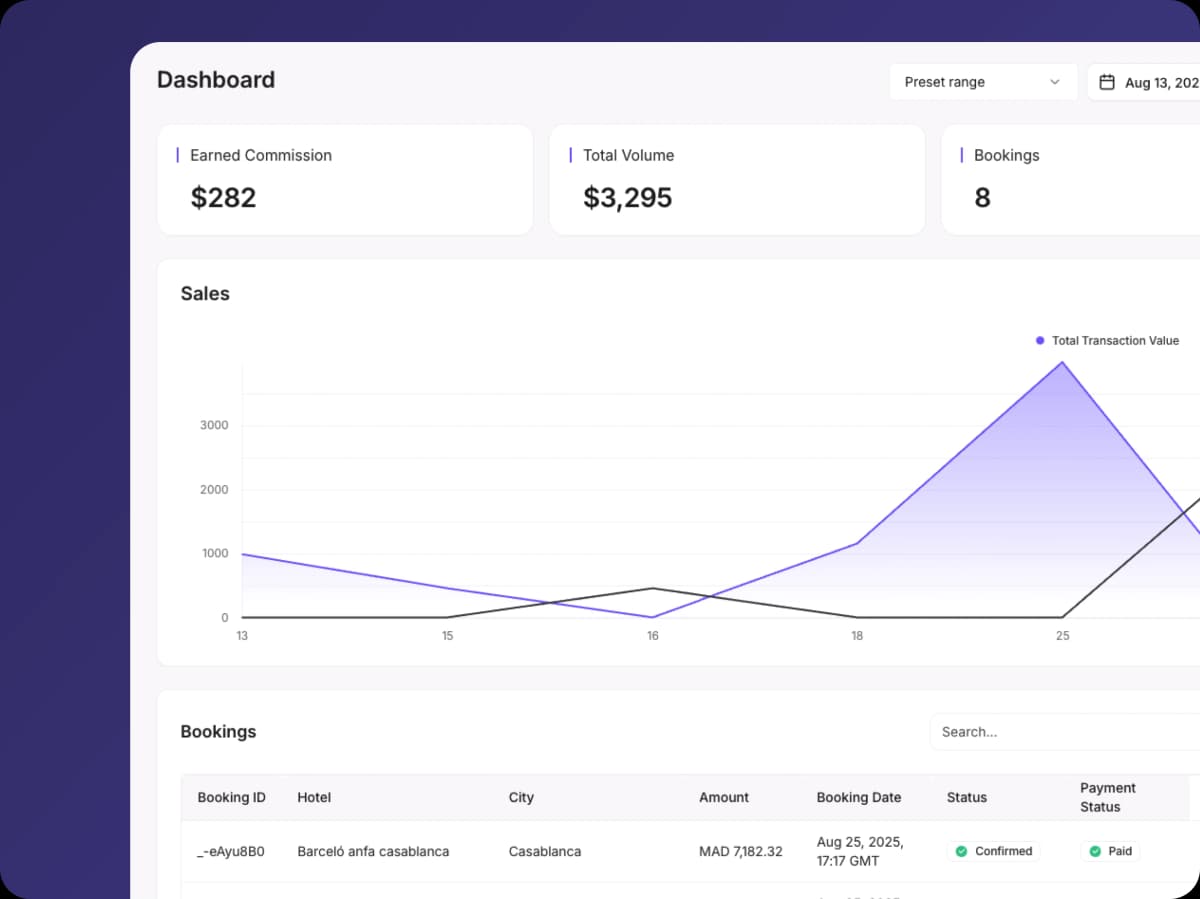The image size is (1200, 899).
Task: Sort by the Payment Status column header
Action: tap(1107, 797)
